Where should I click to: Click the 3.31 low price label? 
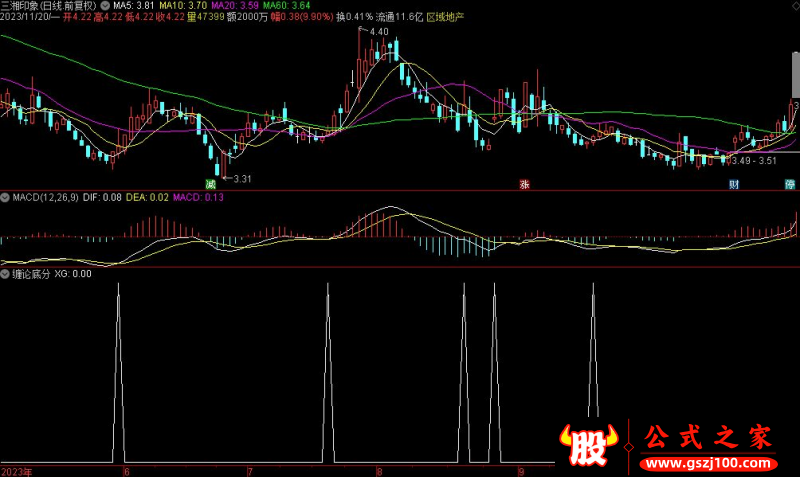point(242,179)
